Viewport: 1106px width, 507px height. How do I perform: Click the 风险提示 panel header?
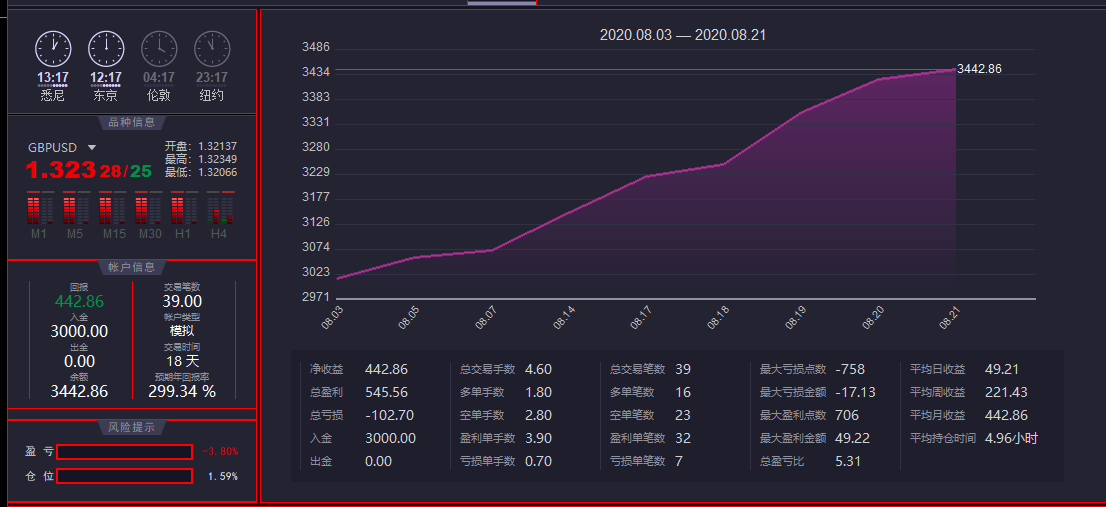coord(132,427)
